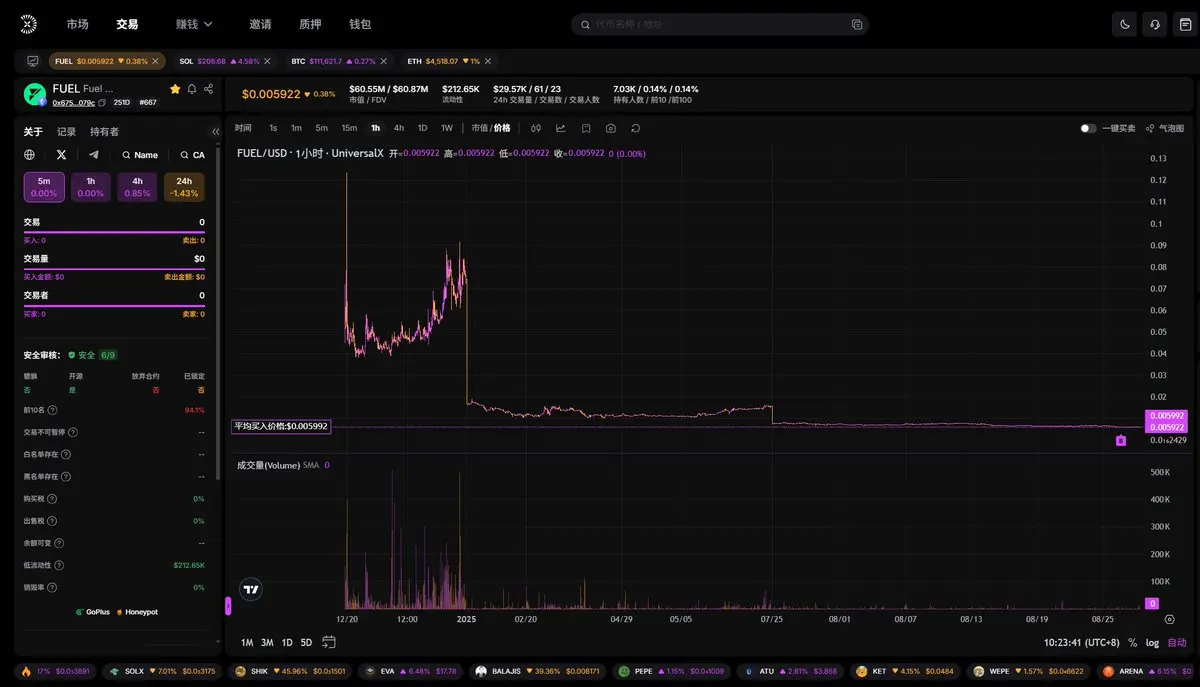The image size is (1200, 687).
Task: Open the 邀请 invite page
Action: click(x=260, y=24)
